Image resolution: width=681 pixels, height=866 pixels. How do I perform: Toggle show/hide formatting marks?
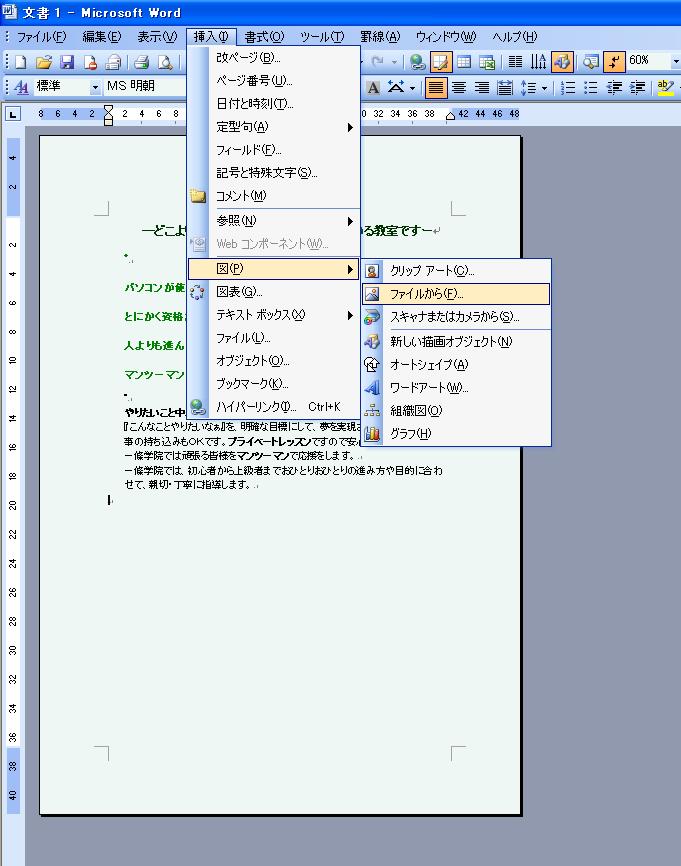614,62
